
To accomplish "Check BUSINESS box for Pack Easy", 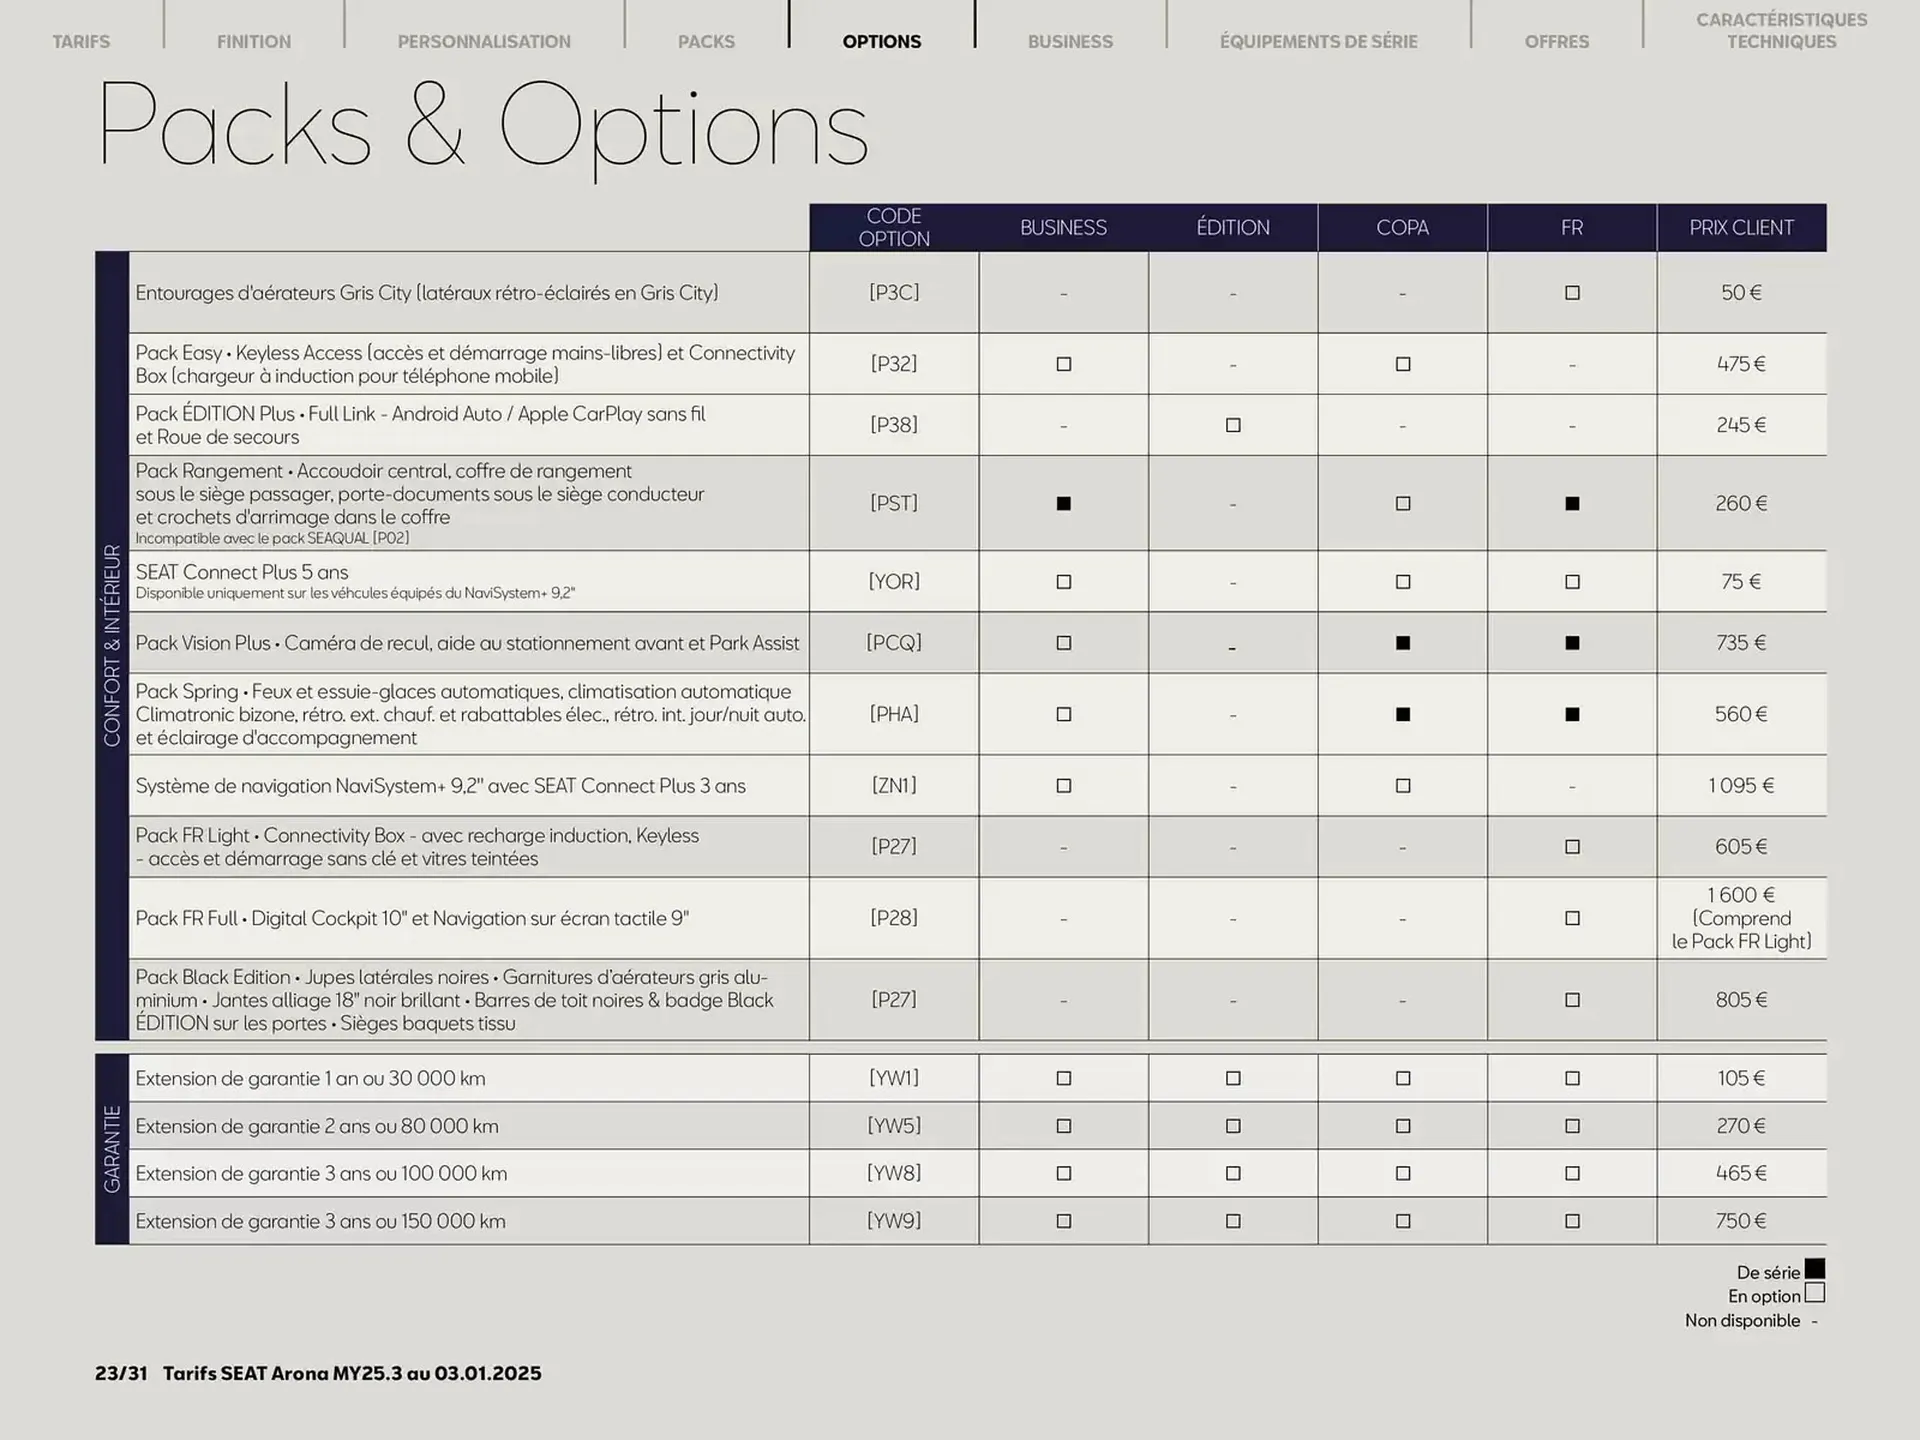I will tap(1064, 364).
